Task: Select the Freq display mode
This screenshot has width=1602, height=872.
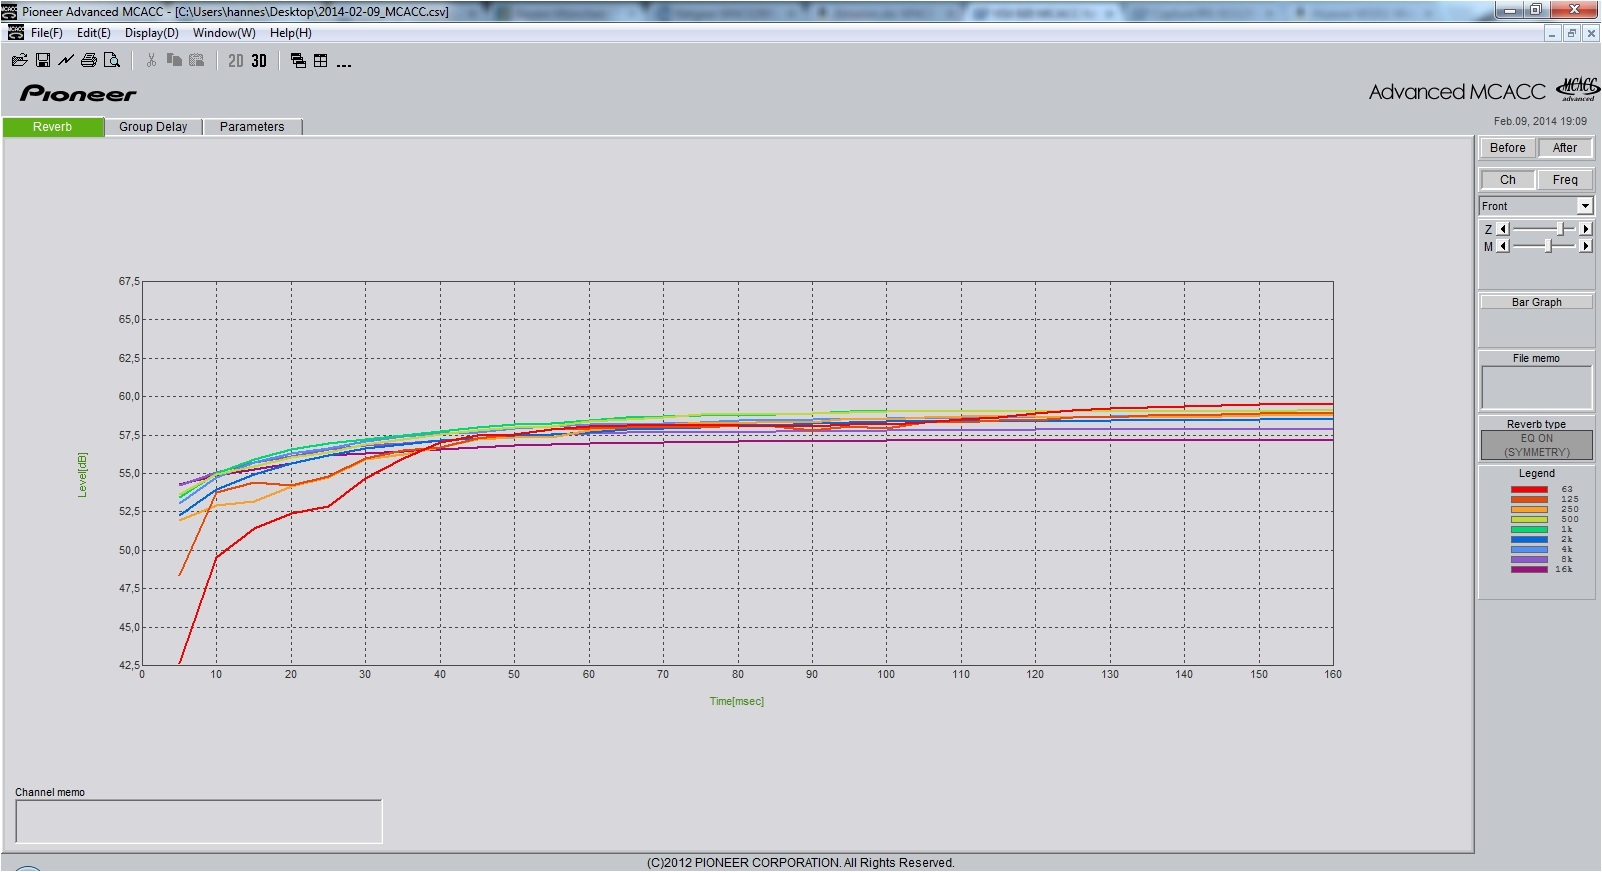Action: click(x=1564, y=180)
